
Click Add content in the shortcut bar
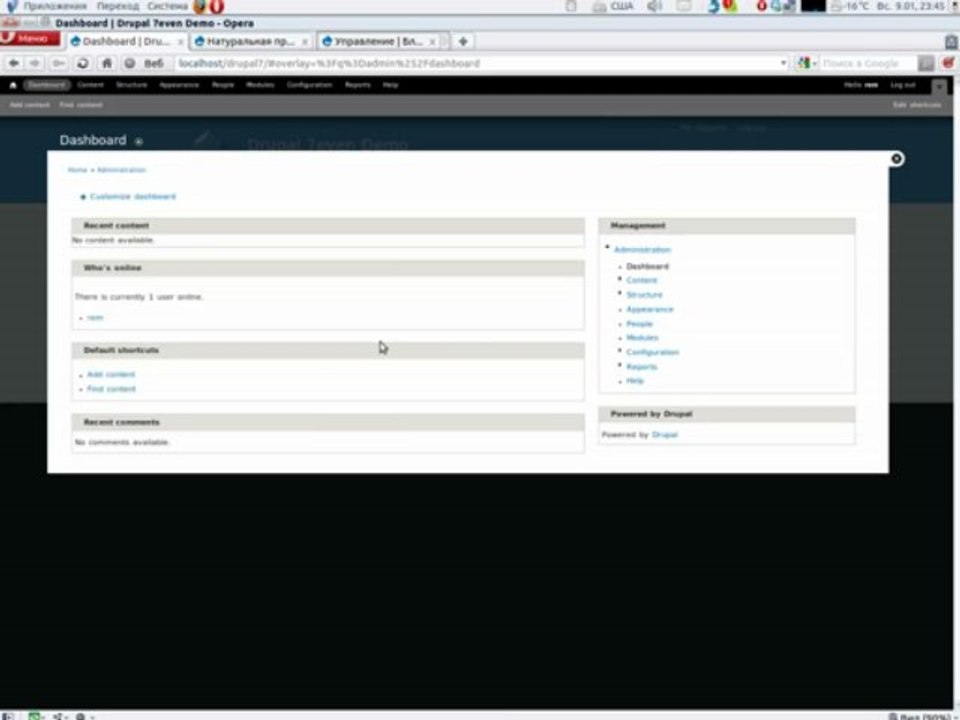(29, 105)
